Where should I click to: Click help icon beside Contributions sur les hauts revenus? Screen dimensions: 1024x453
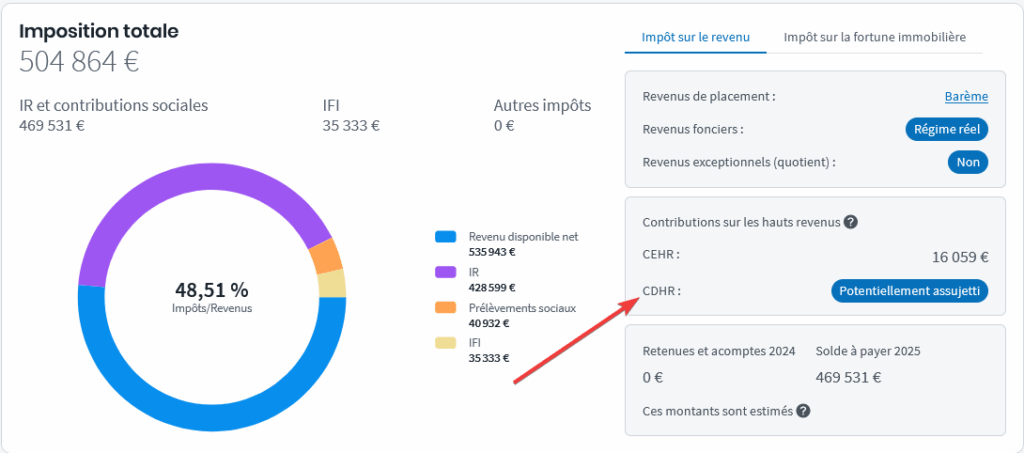tap(850, 222)
